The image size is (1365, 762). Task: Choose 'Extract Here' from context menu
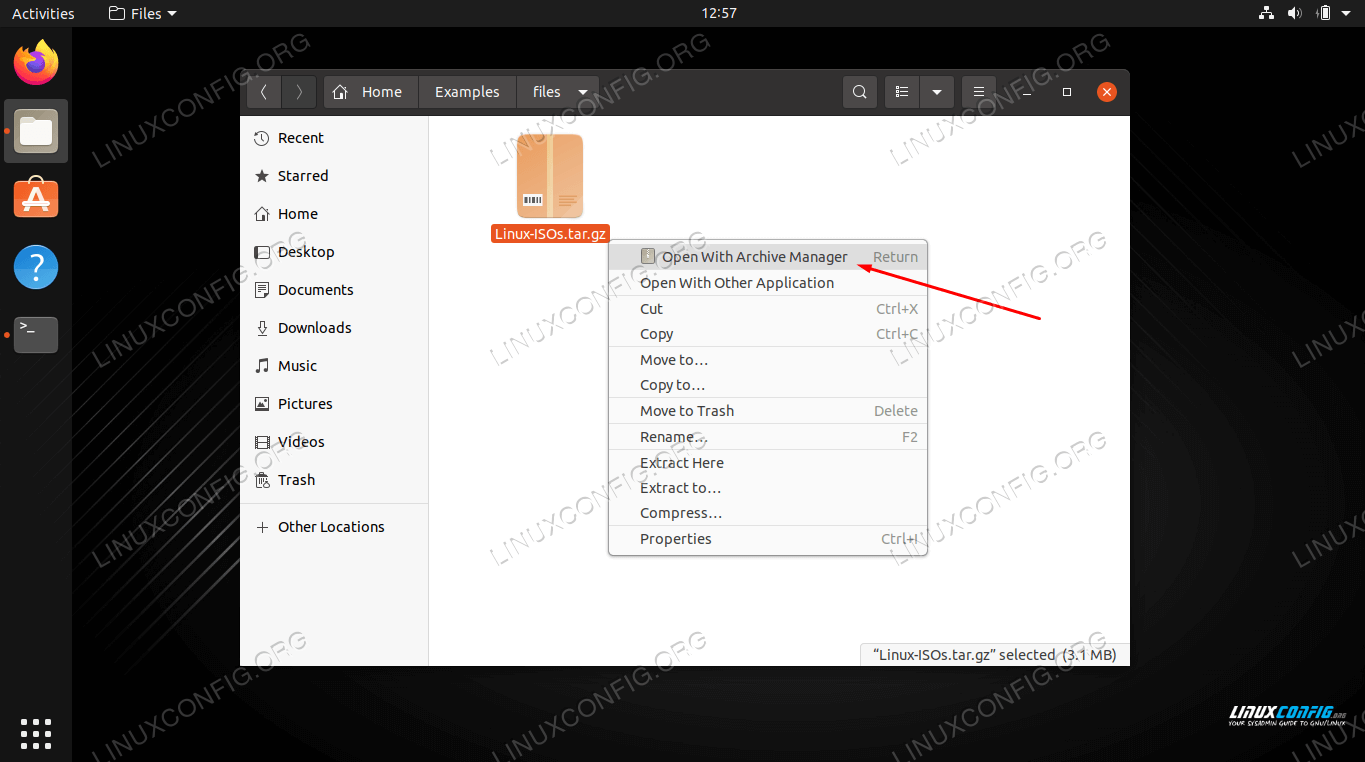[x=682, y=463]
